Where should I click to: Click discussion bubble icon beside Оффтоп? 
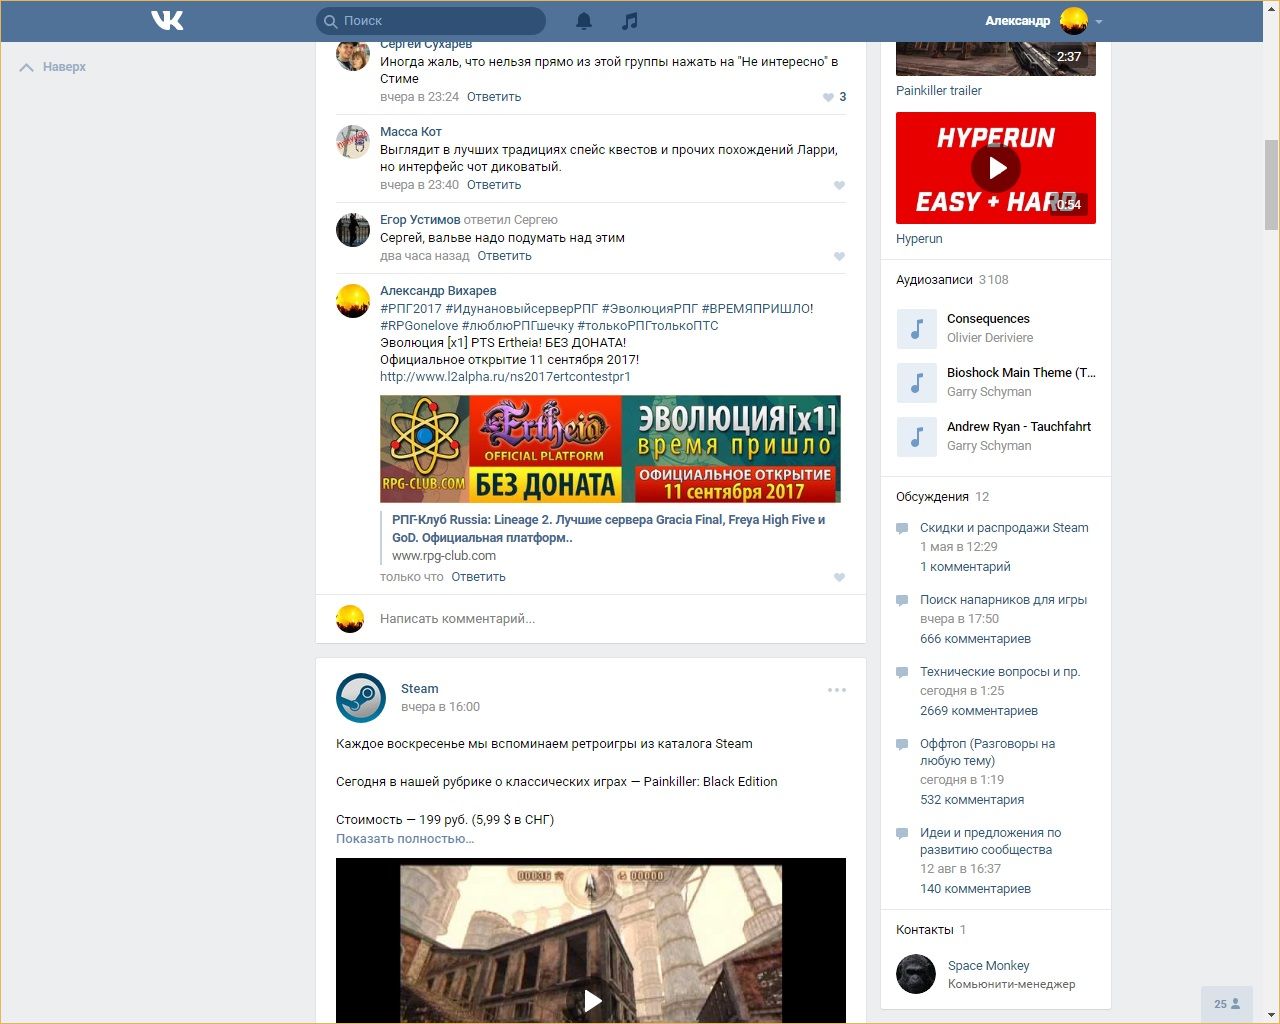[x=902, y=745]
